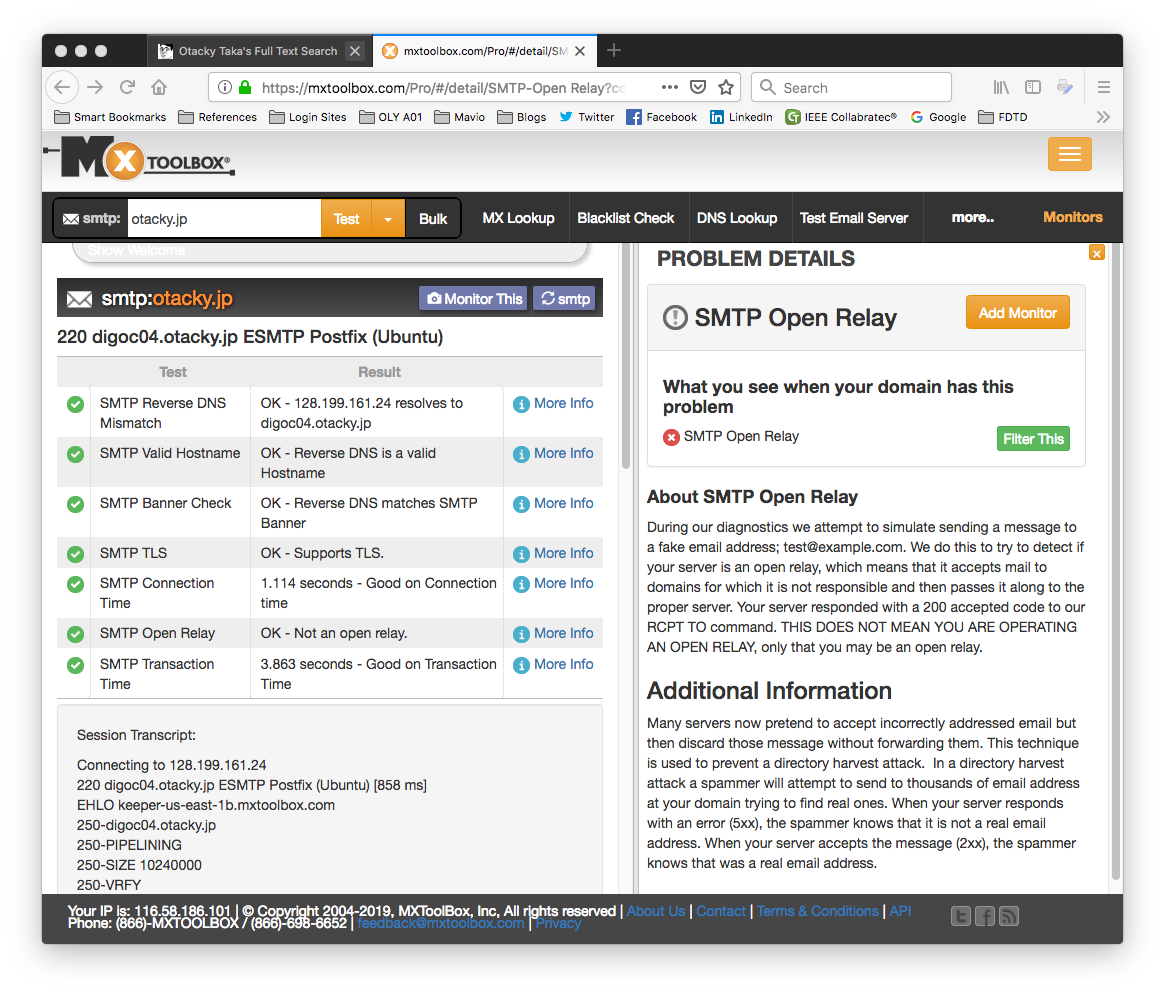Open More Info for SMTP Reverse DNS Mismatch

(x=554, y=403)
